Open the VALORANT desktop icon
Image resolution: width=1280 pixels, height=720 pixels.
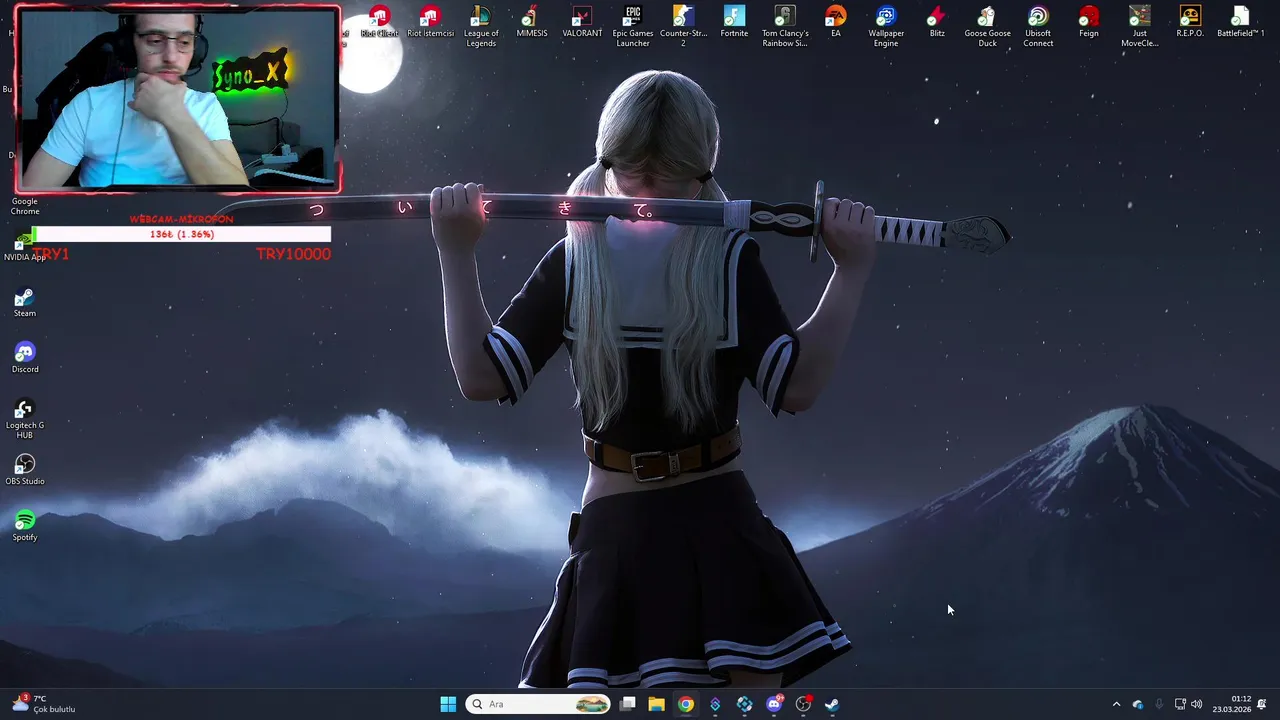582,21
